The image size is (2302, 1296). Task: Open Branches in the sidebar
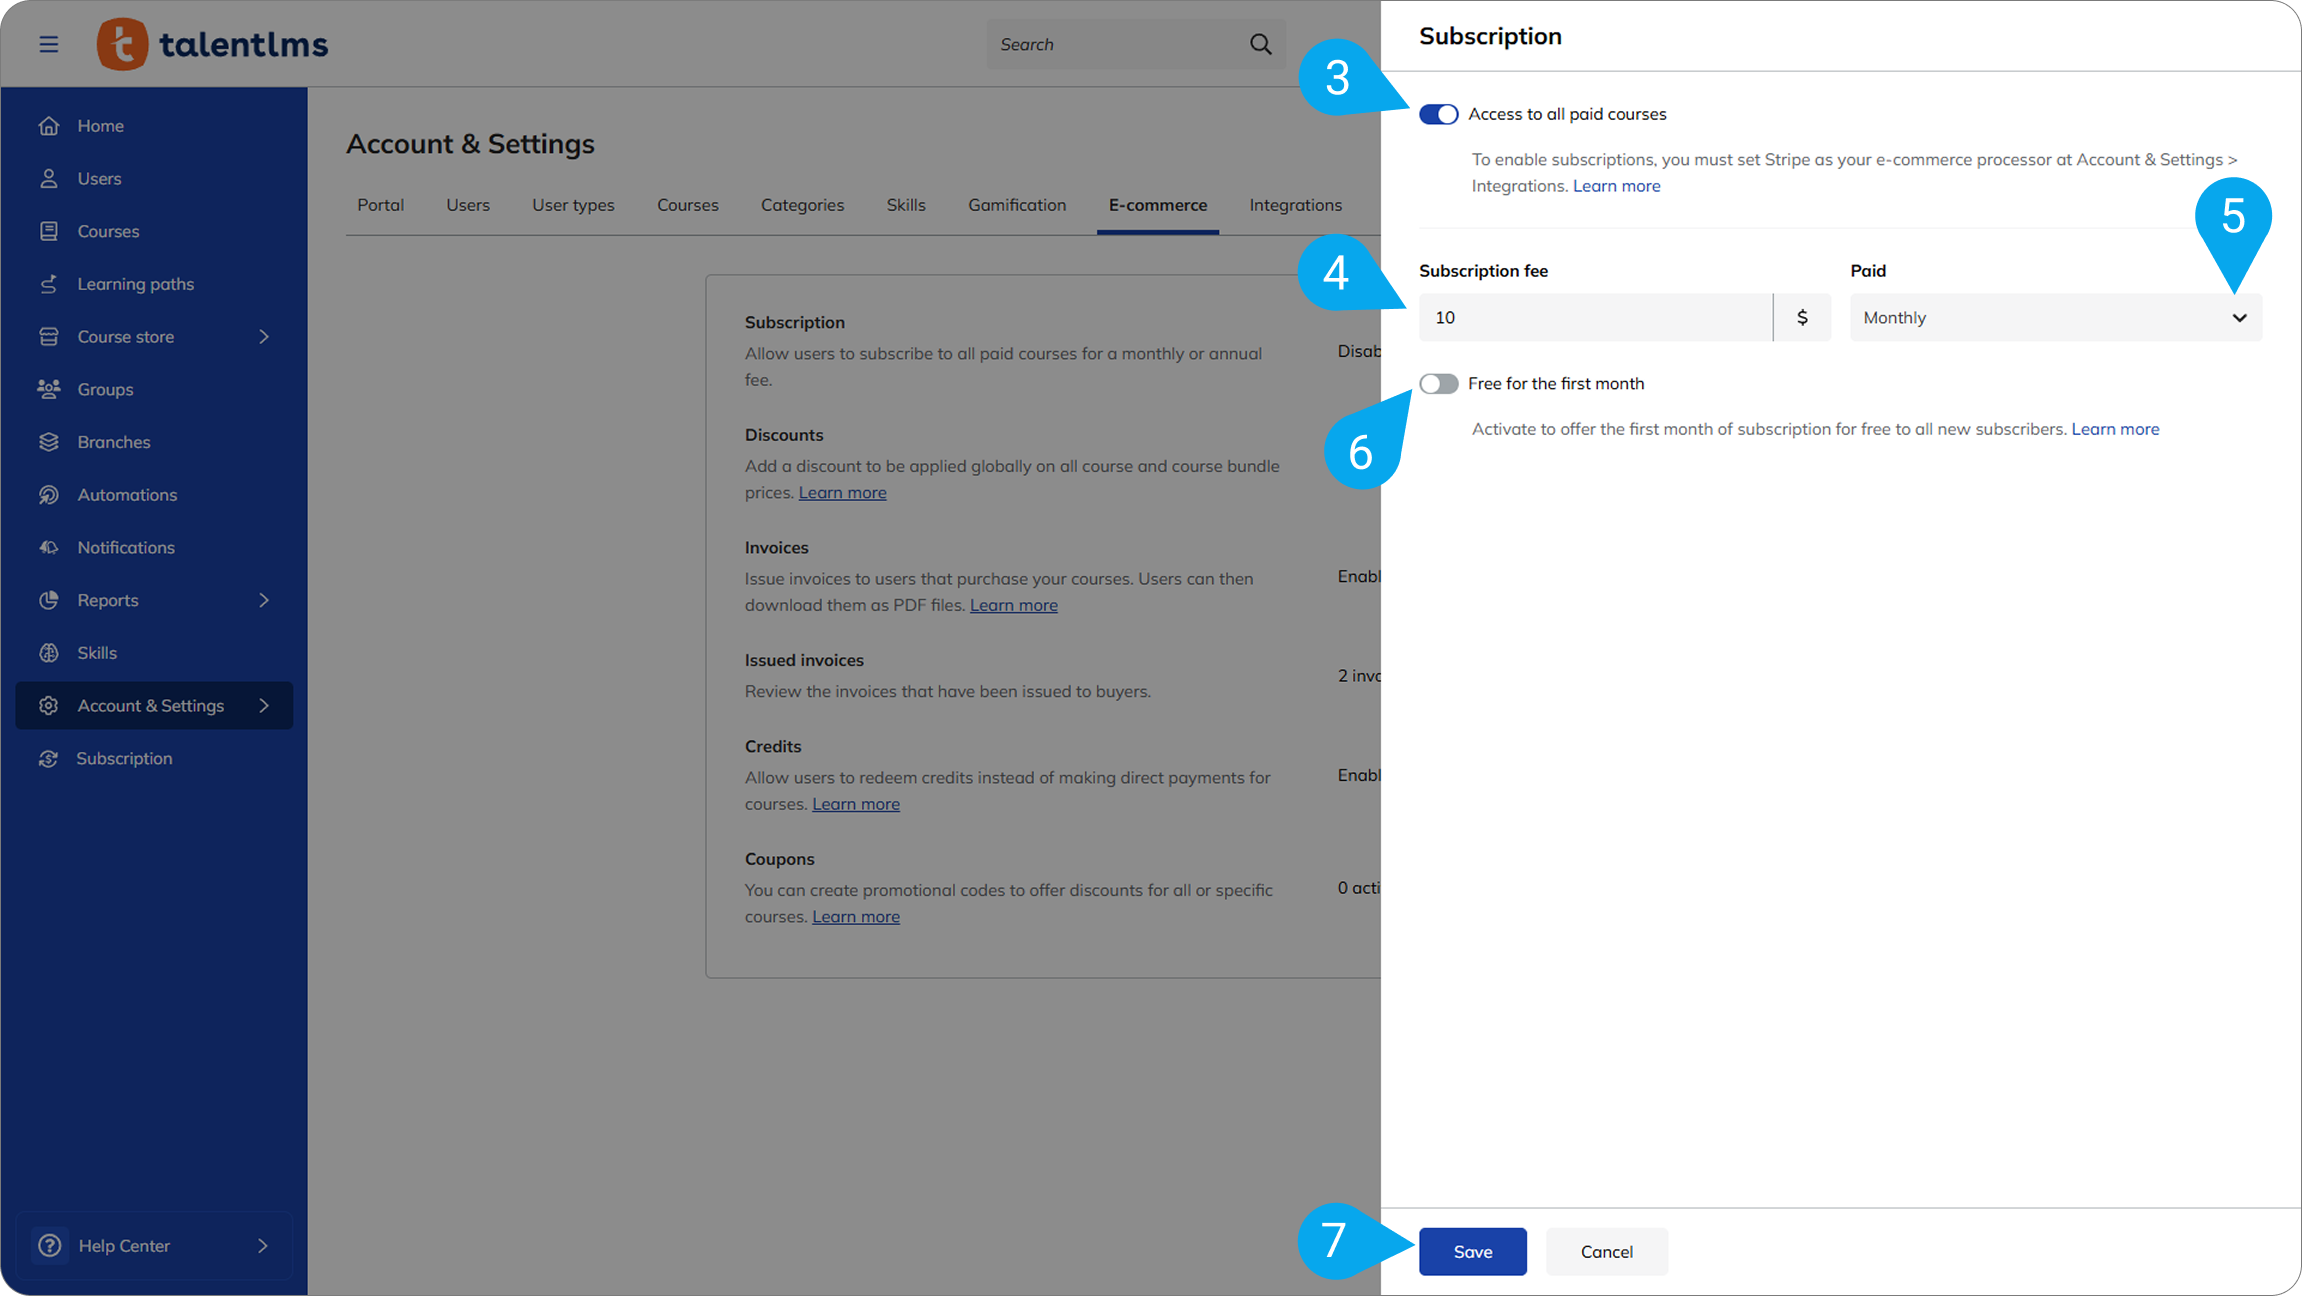pyautogui.click(x=114, y=442)
